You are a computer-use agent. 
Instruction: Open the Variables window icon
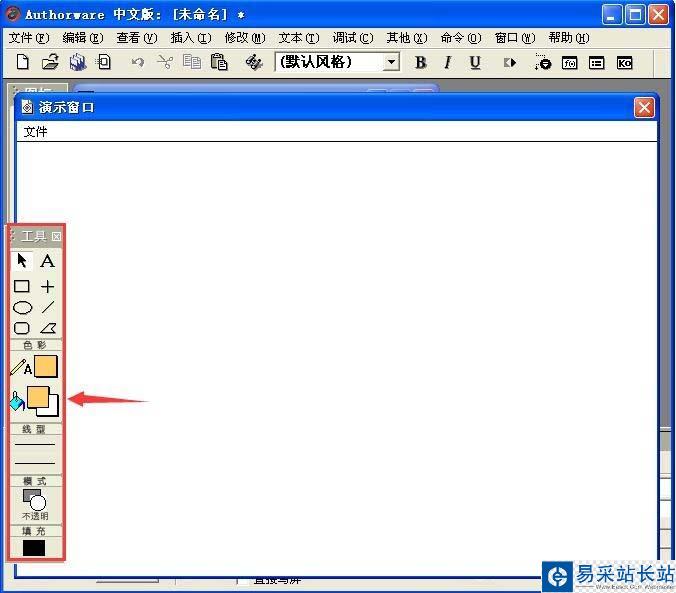597,63
